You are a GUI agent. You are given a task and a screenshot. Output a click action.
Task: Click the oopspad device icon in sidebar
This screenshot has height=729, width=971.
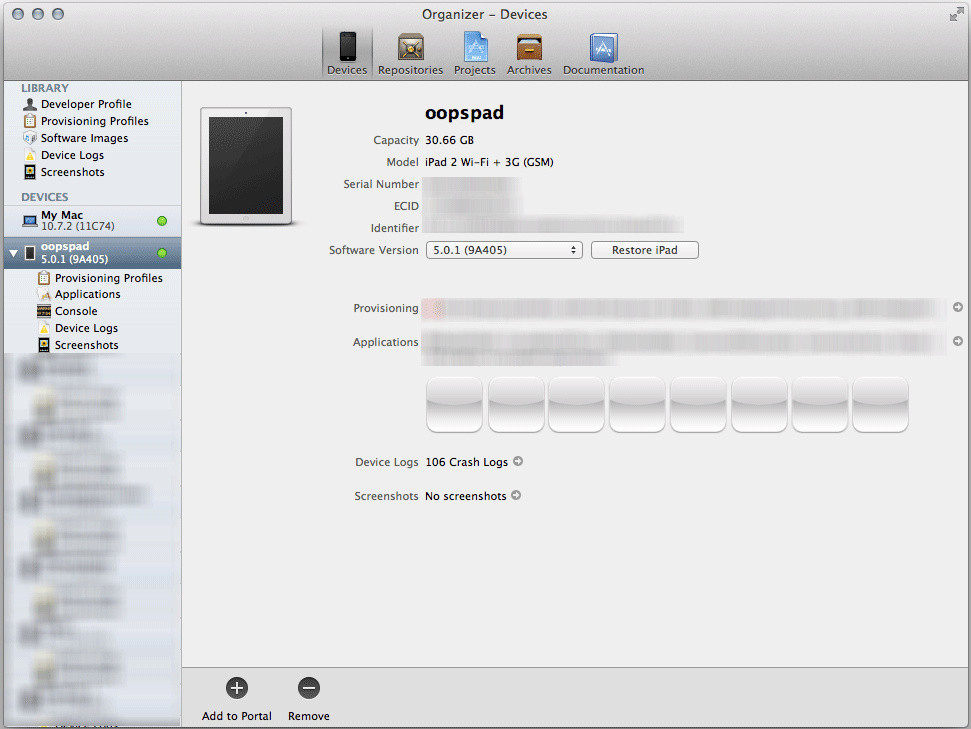click(30, 253)
